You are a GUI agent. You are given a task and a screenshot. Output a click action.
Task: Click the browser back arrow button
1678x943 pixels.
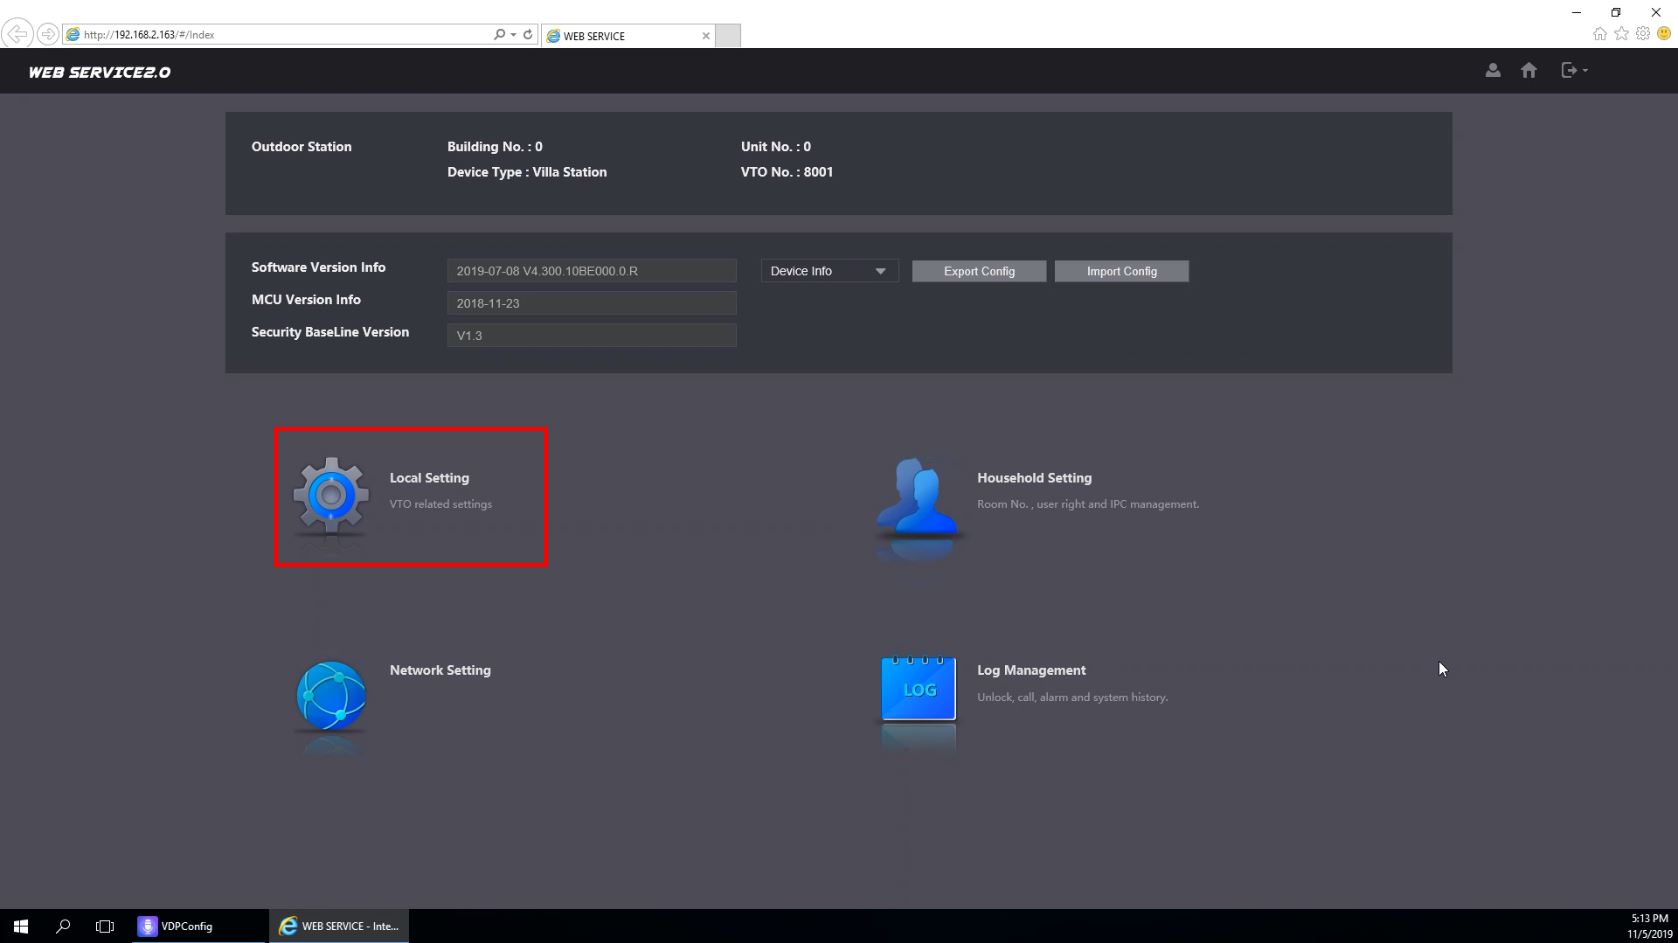pyautogui.click(x=17, y=34)
